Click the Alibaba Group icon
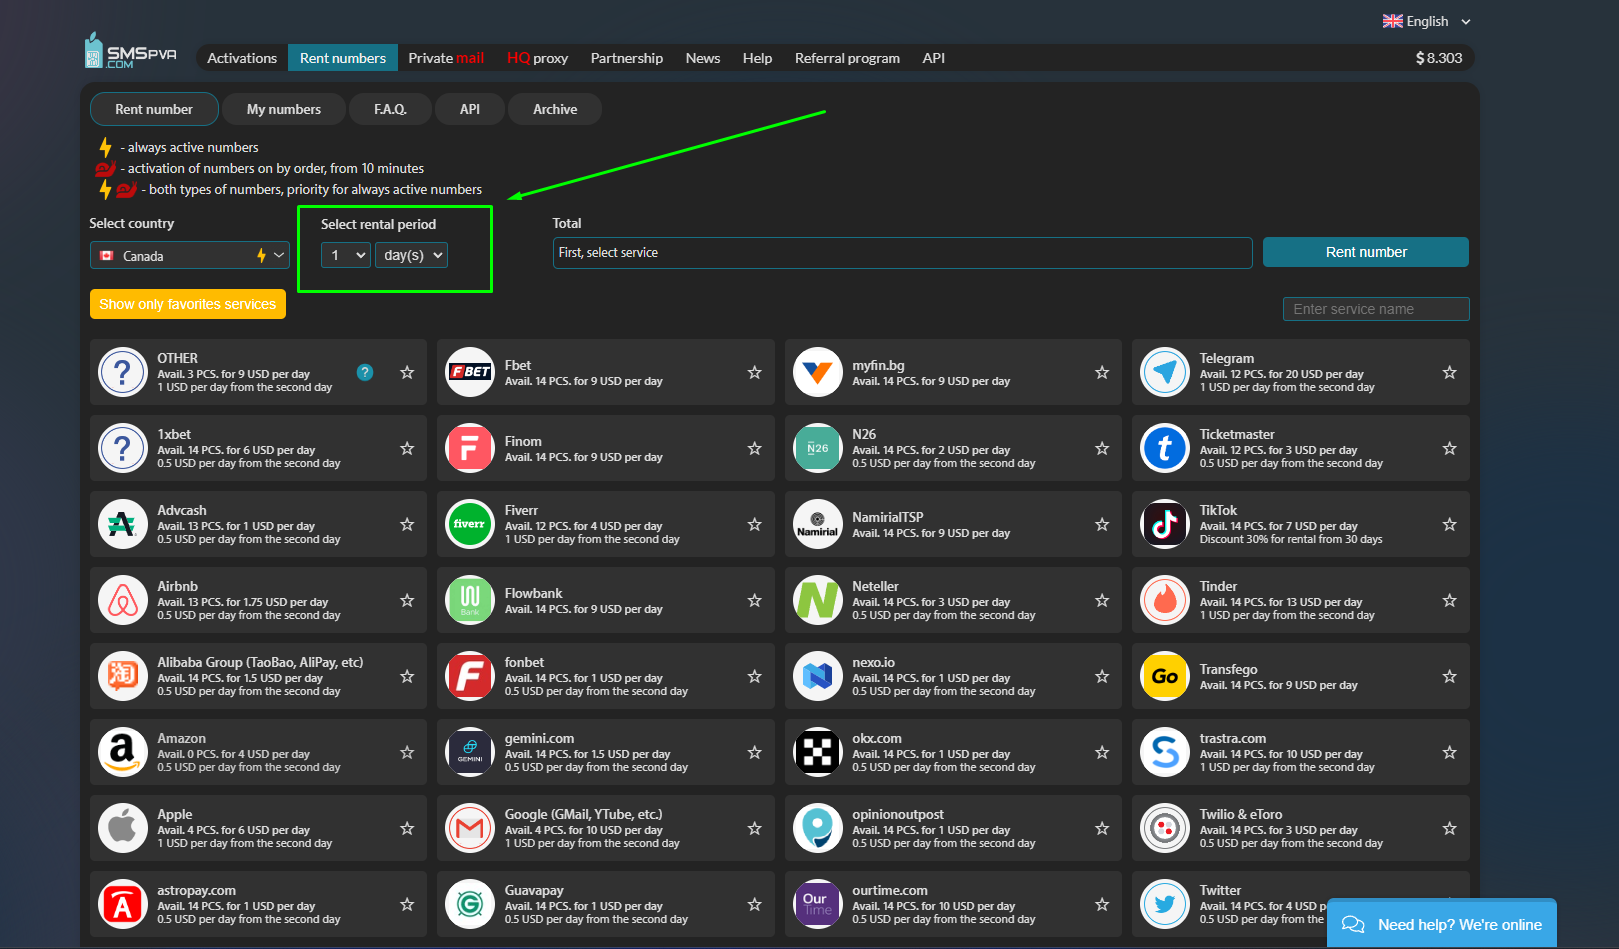Screen dimensions: 1619x949 [123, 676]
